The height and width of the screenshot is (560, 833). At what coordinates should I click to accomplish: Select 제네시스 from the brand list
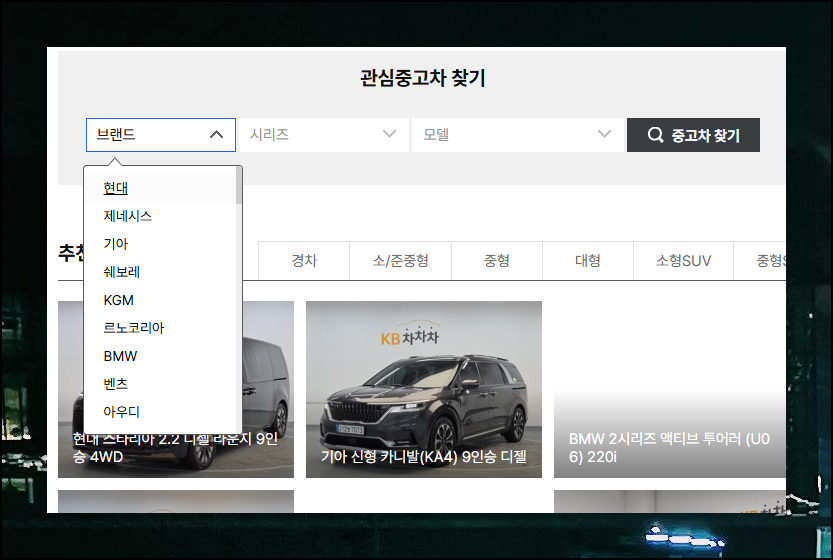point(162,216)
